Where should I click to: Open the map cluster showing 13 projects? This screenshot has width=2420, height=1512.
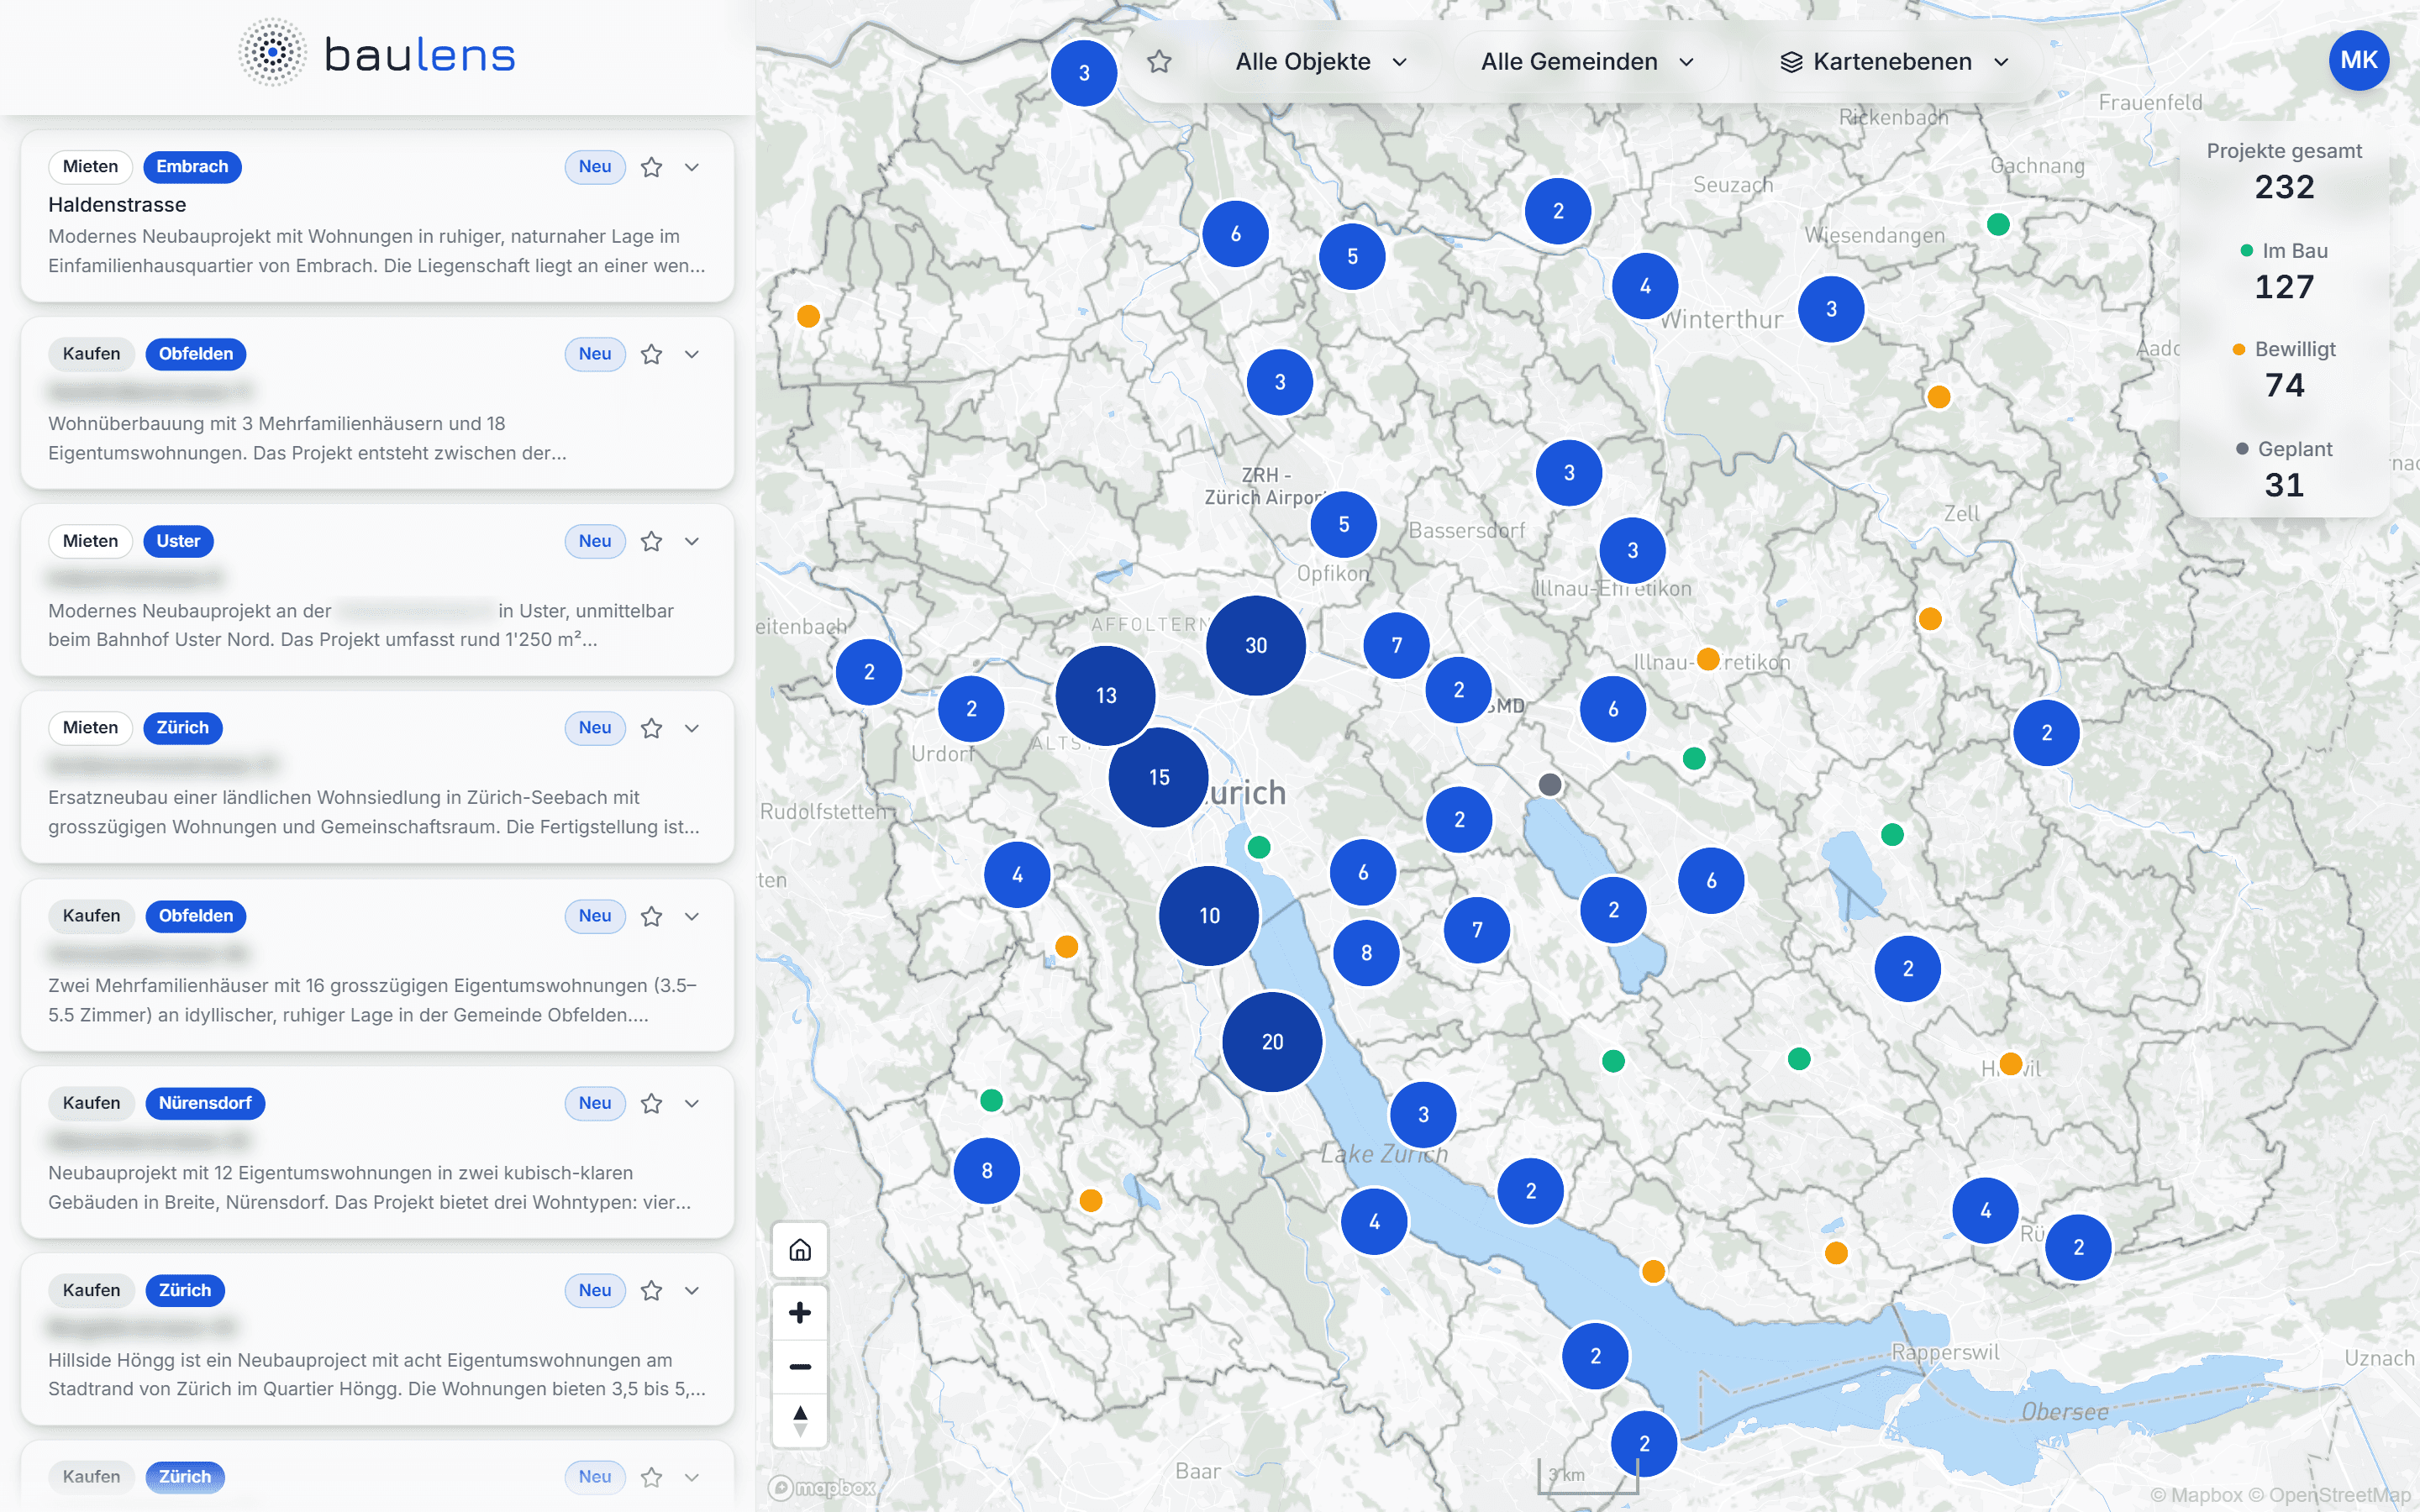pos(1106,696)
